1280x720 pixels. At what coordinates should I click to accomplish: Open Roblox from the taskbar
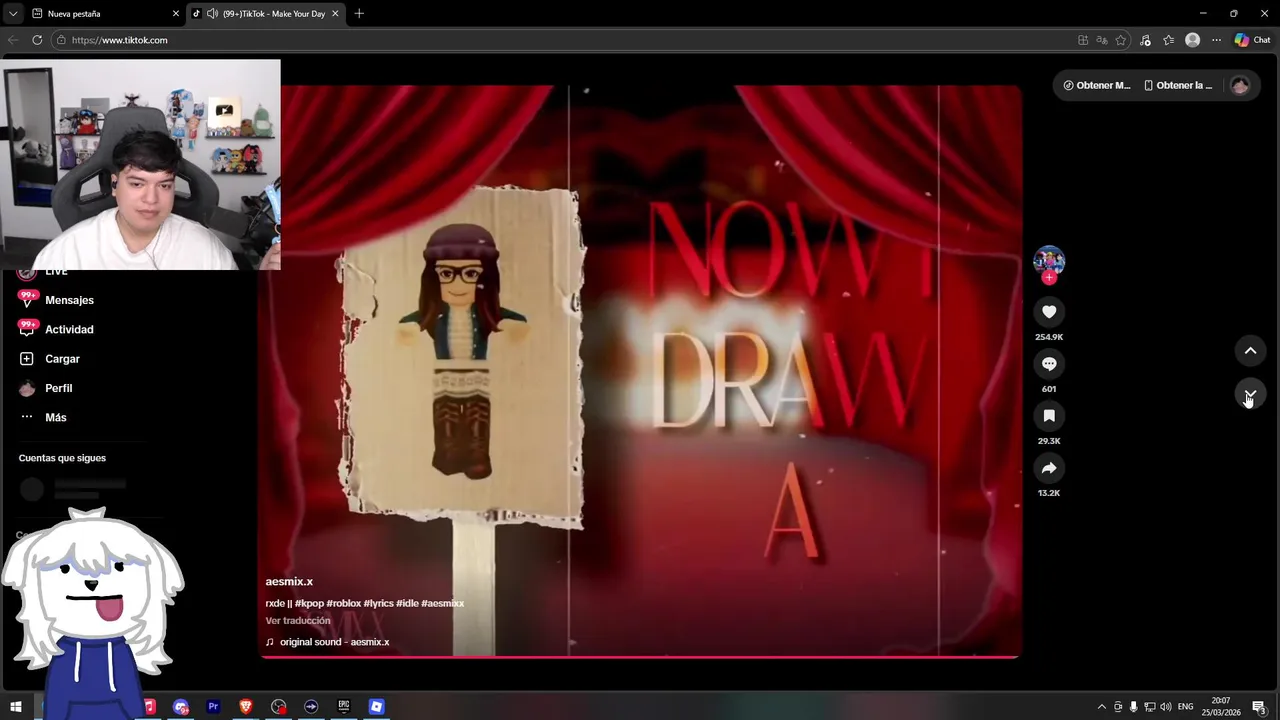[x=376, y=707]
